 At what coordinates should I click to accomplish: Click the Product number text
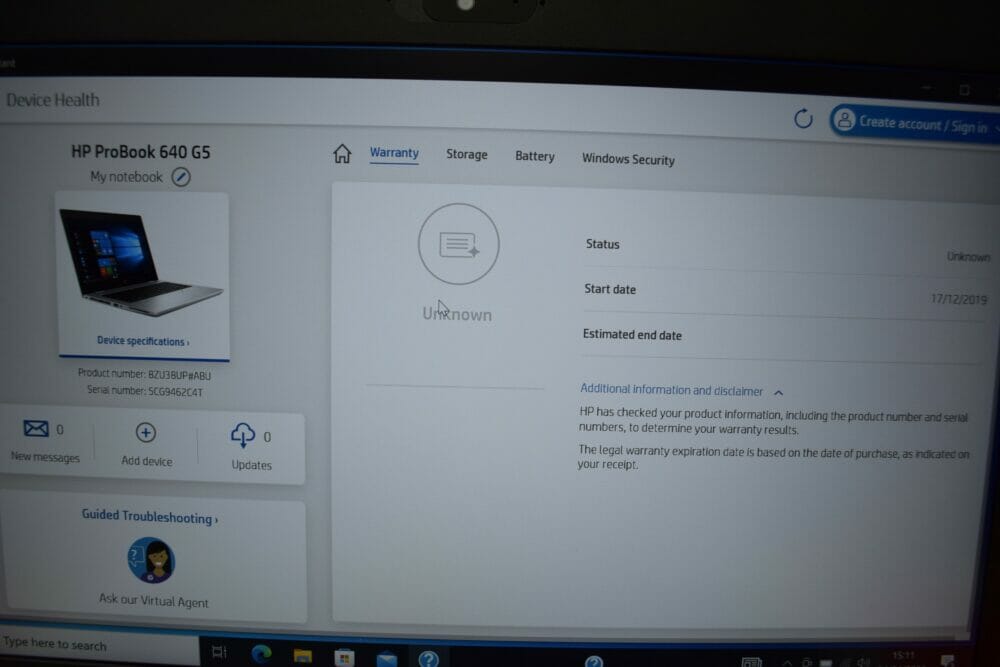coord(144,374)
